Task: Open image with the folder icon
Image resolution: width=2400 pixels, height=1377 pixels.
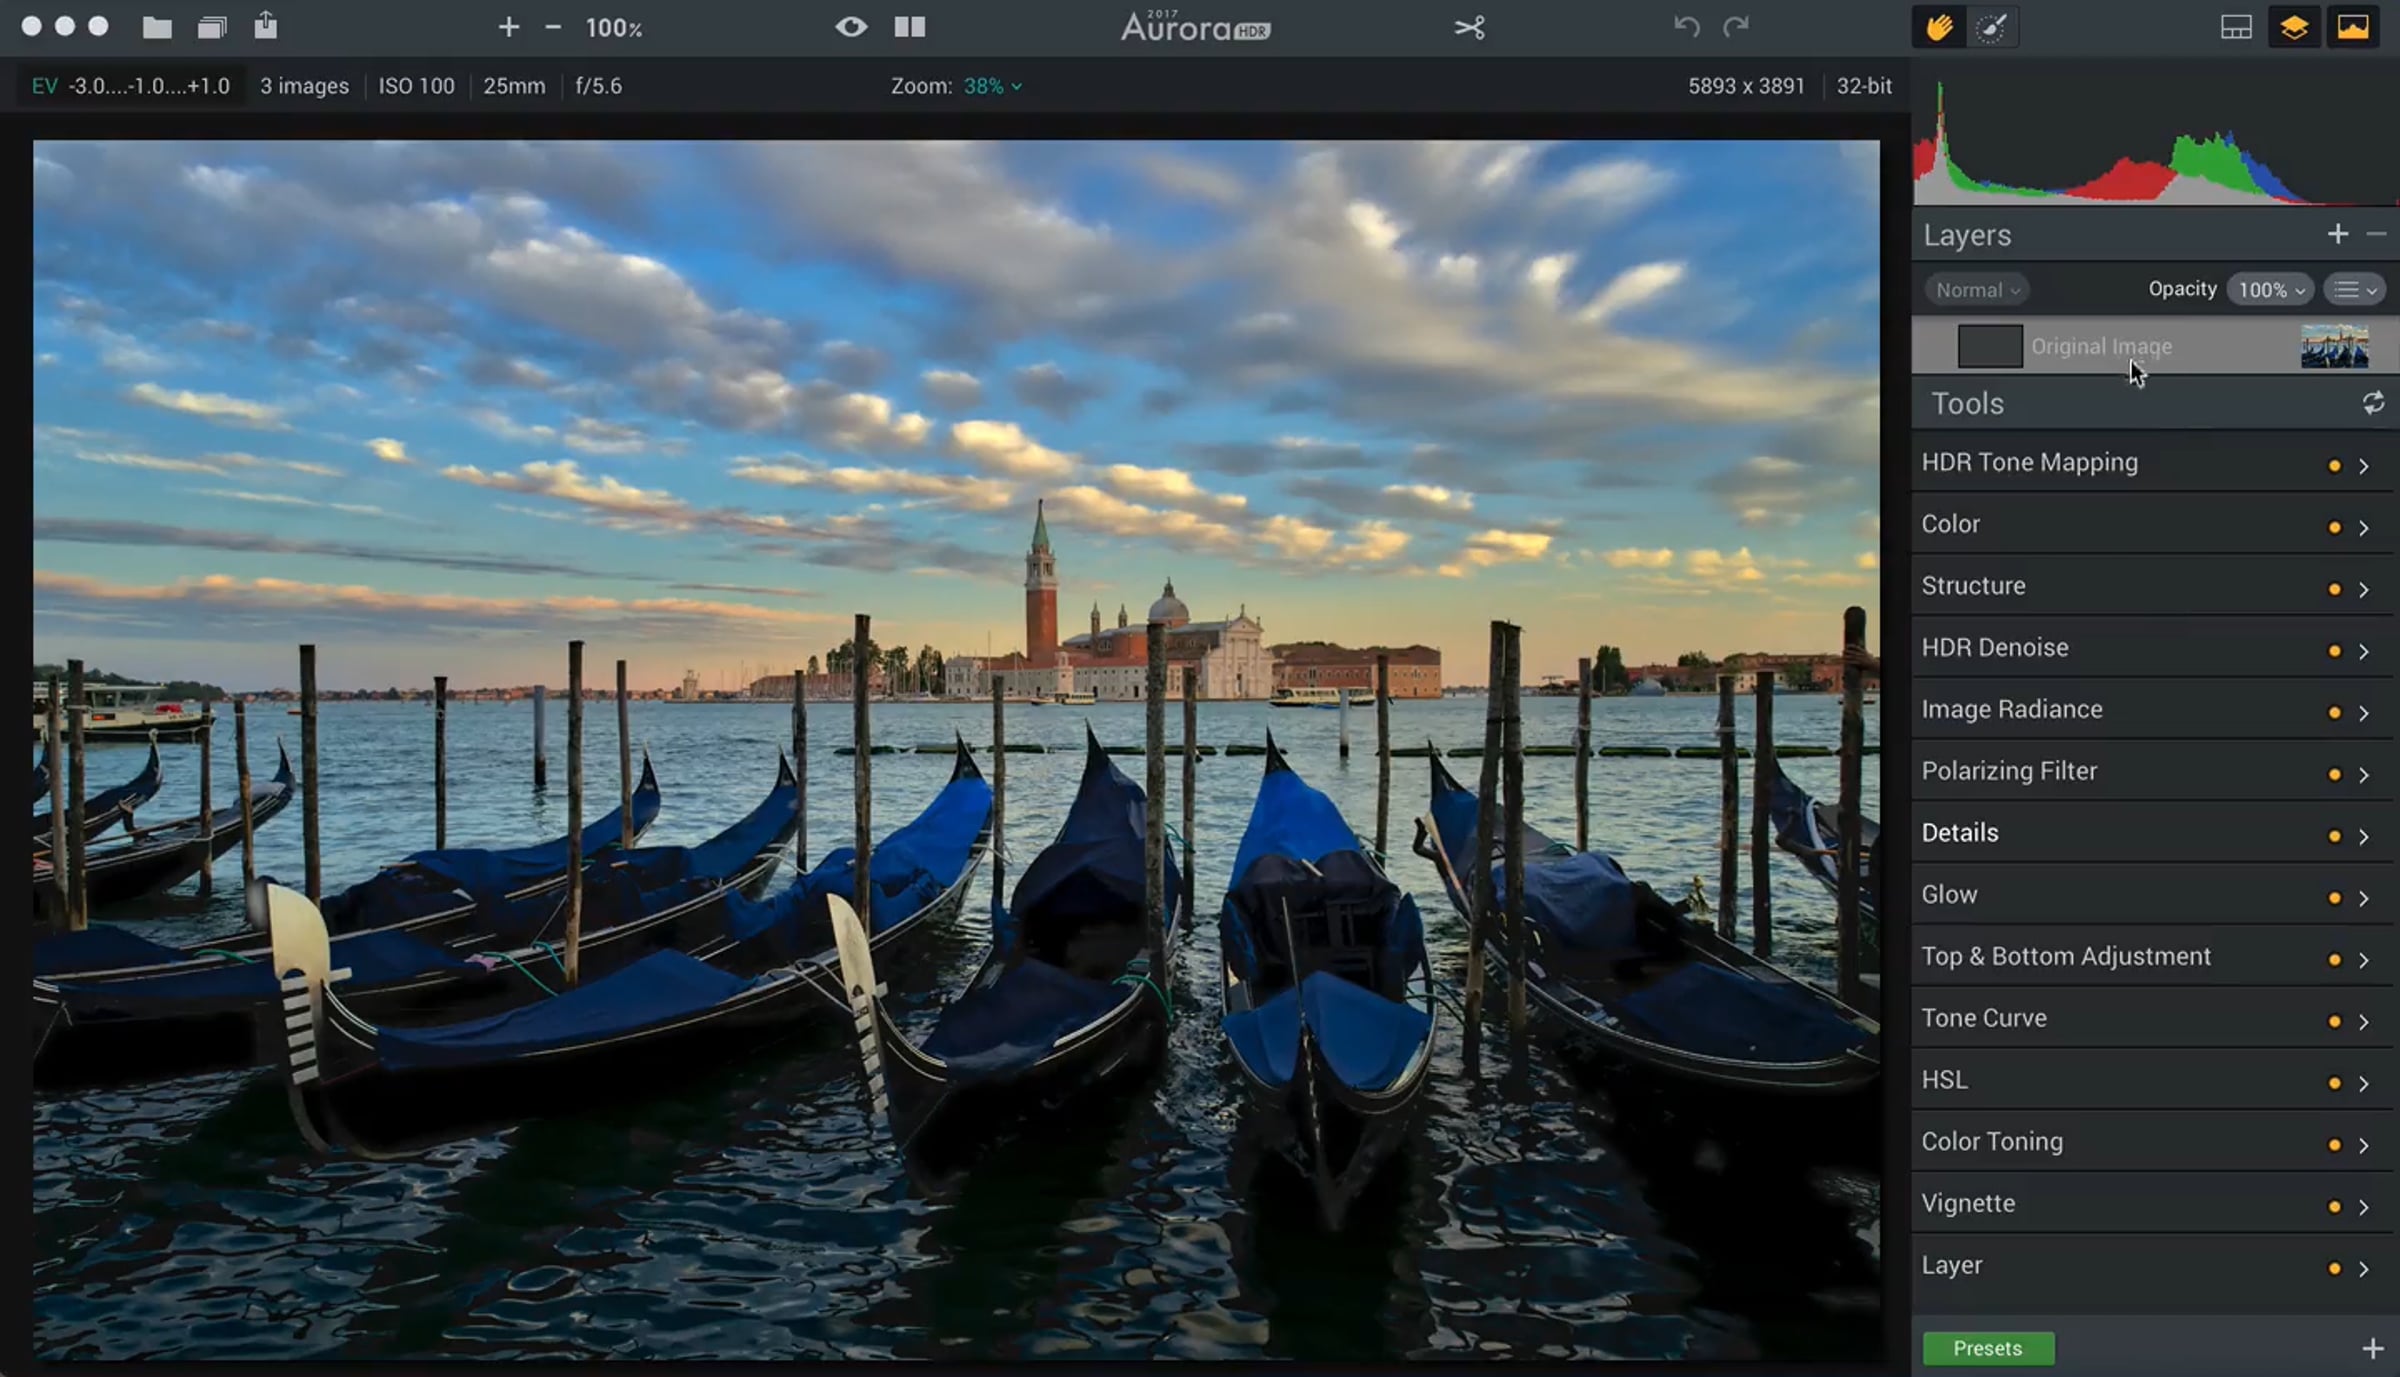Action: [x=157, y=27]
